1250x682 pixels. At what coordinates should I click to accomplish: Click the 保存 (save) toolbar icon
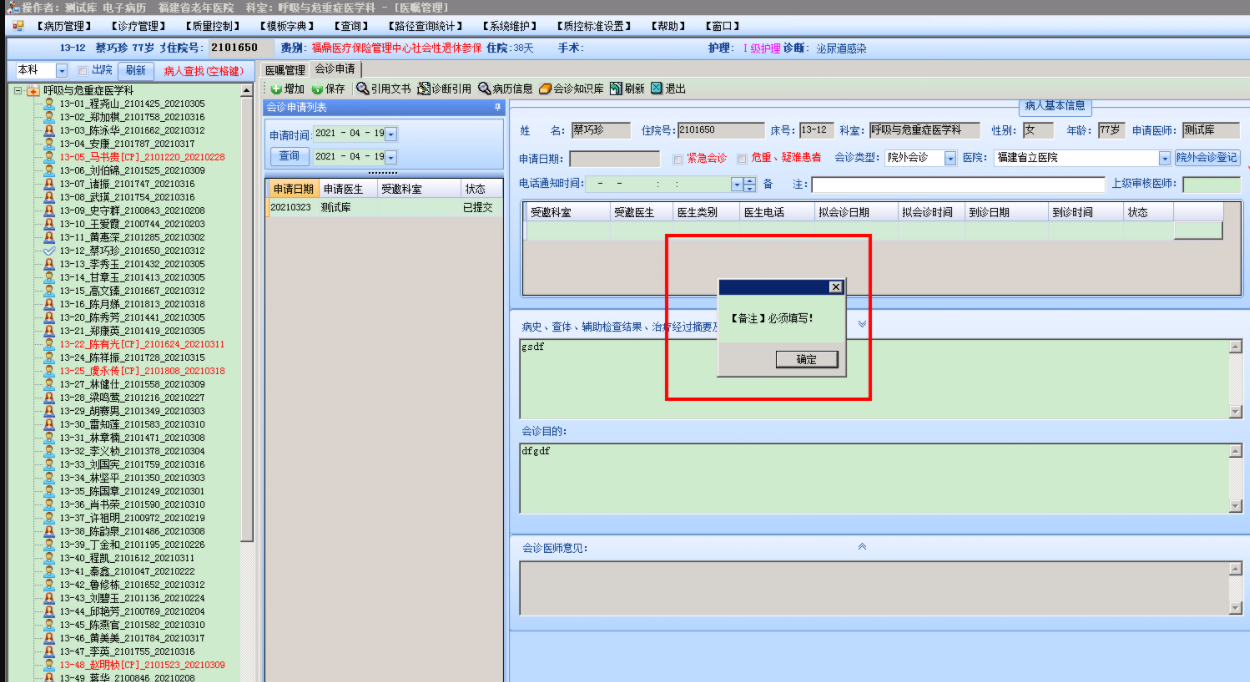point(317,89)
